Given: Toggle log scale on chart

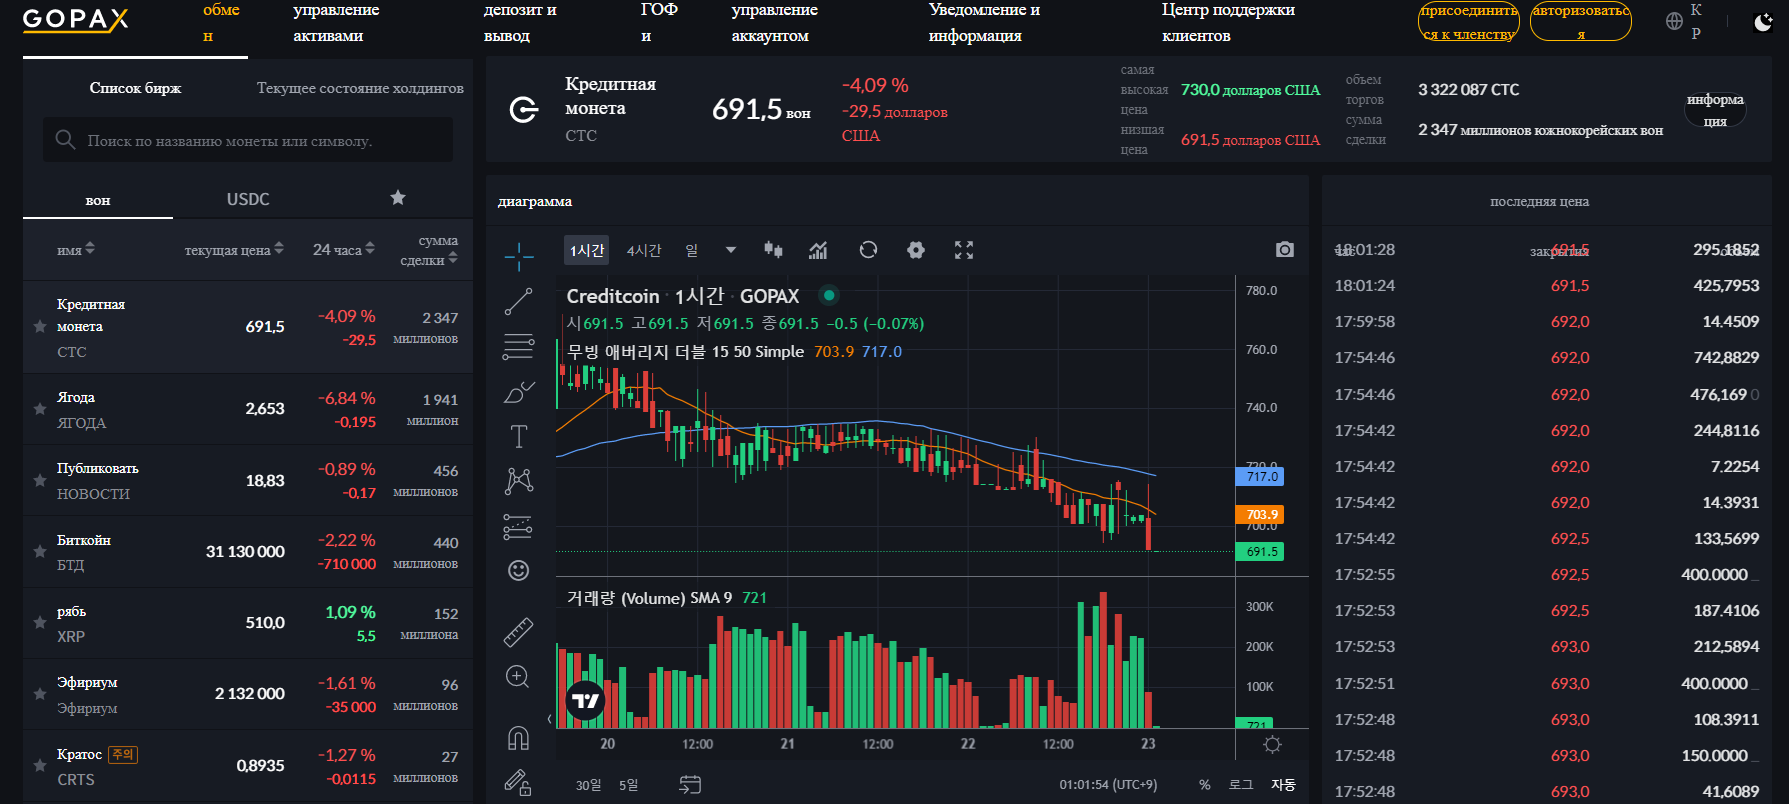Looking at the screenshot, I should (1241, 785).
